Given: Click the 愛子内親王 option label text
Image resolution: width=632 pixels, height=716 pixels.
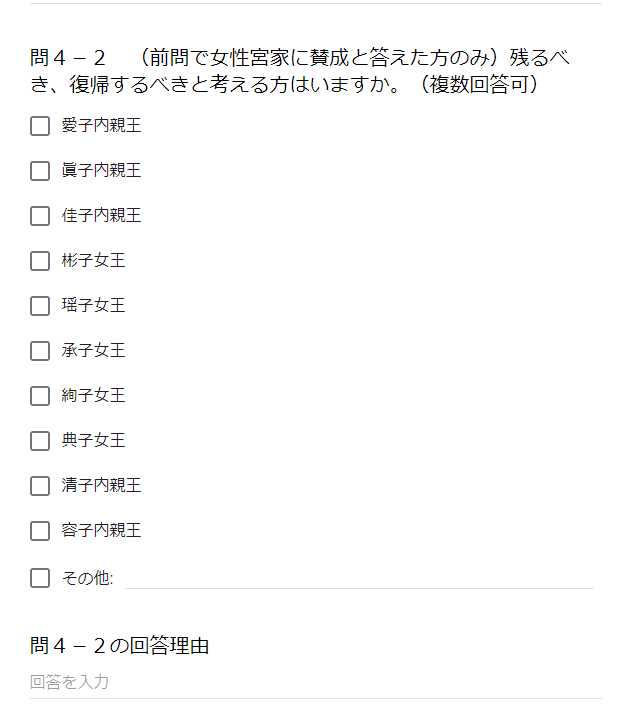Looking at the screenshot, I should coord(101,126).
